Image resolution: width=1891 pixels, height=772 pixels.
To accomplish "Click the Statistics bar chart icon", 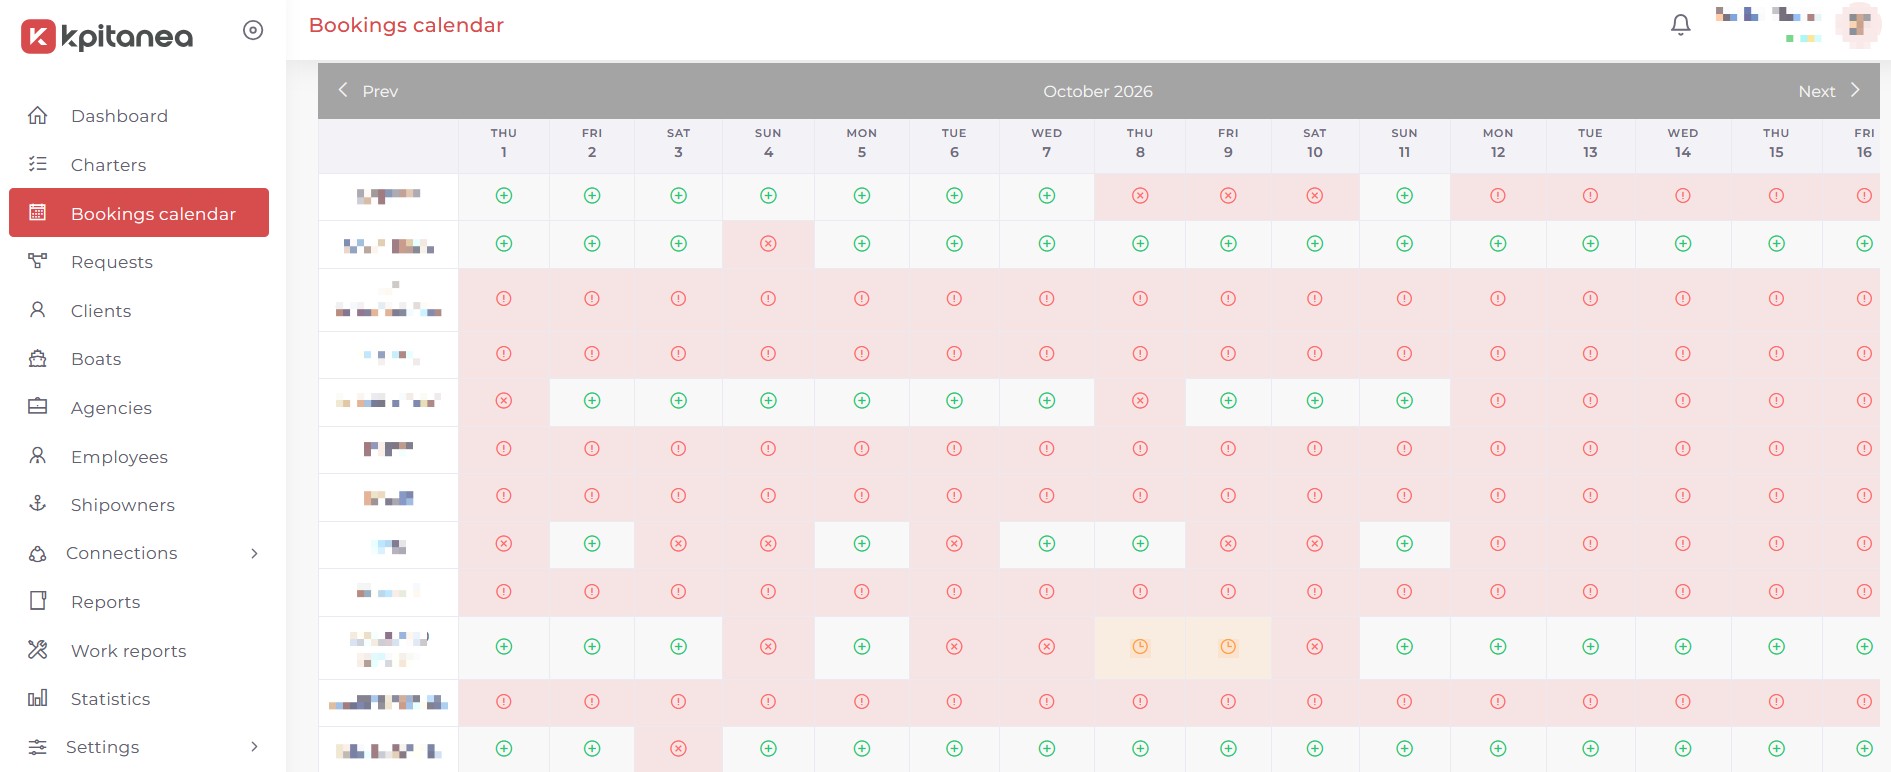I will tap(38, 698).
